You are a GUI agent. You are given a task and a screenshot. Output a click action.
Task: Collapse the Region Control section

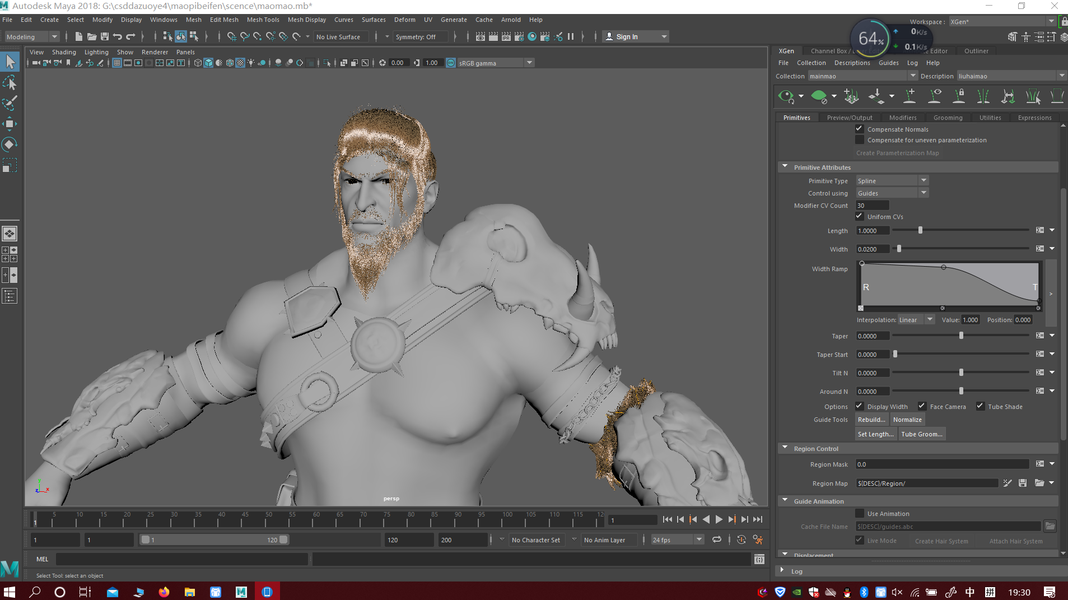point(785,448)
